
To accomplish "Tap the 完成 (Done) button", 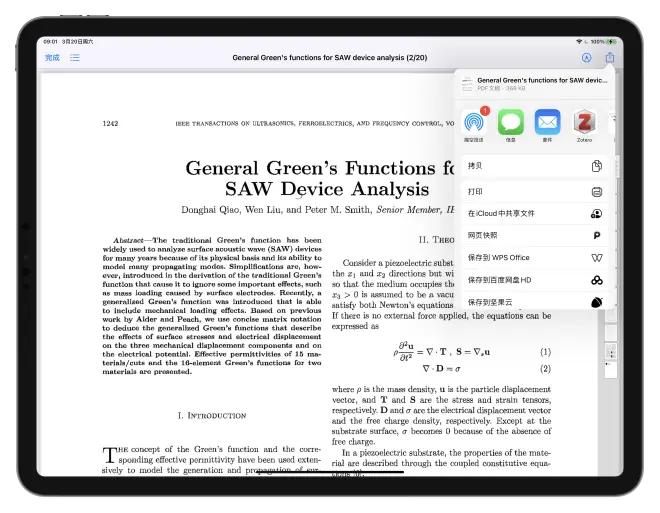I will click(52, 58).
